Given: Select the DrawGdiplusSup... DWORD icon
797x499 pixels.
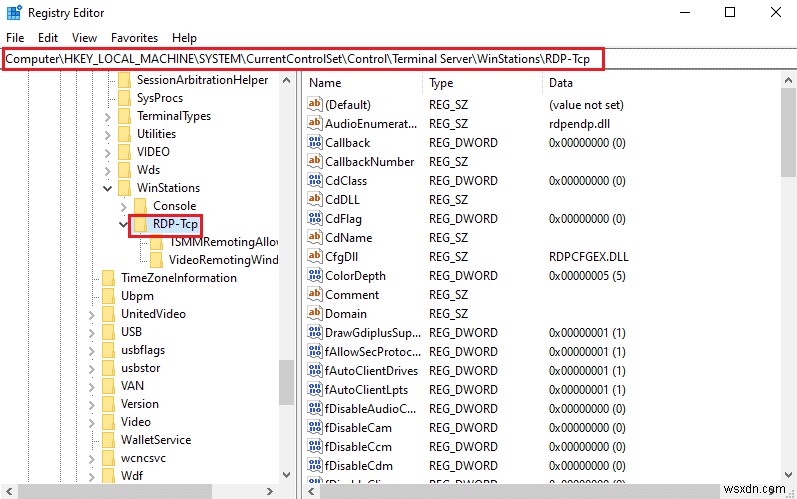Looking at the screenshot, I should 315,332.
